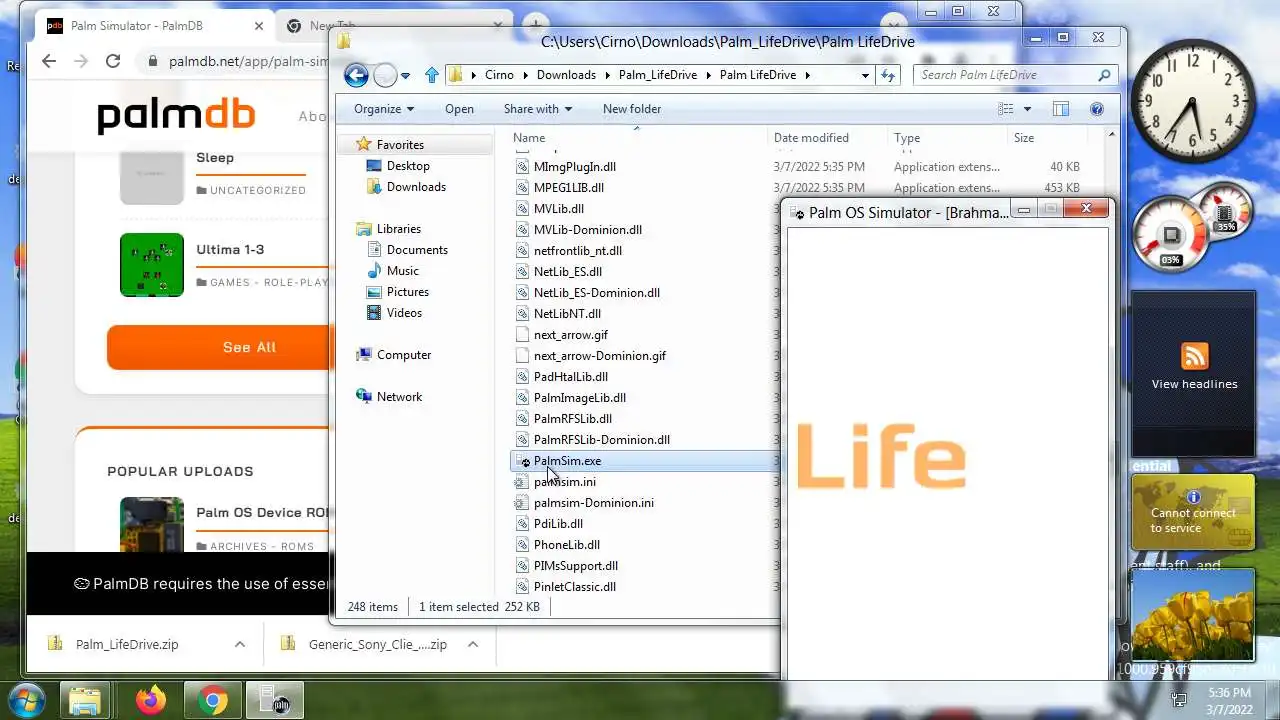This screenshot has width=1280, height=720.
Task: Open the Documents library
Action: pos(417,250)
